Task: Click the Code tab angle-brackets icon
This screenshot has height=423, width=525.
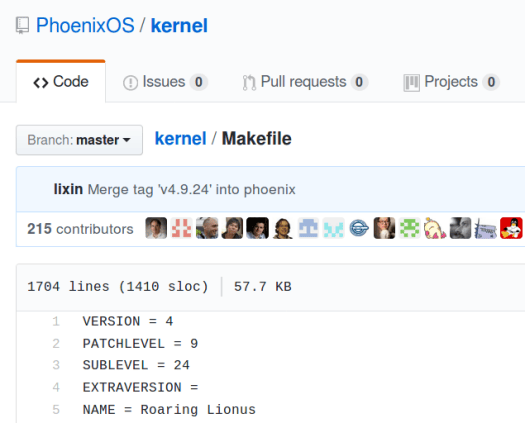Action: pos(41,83)
